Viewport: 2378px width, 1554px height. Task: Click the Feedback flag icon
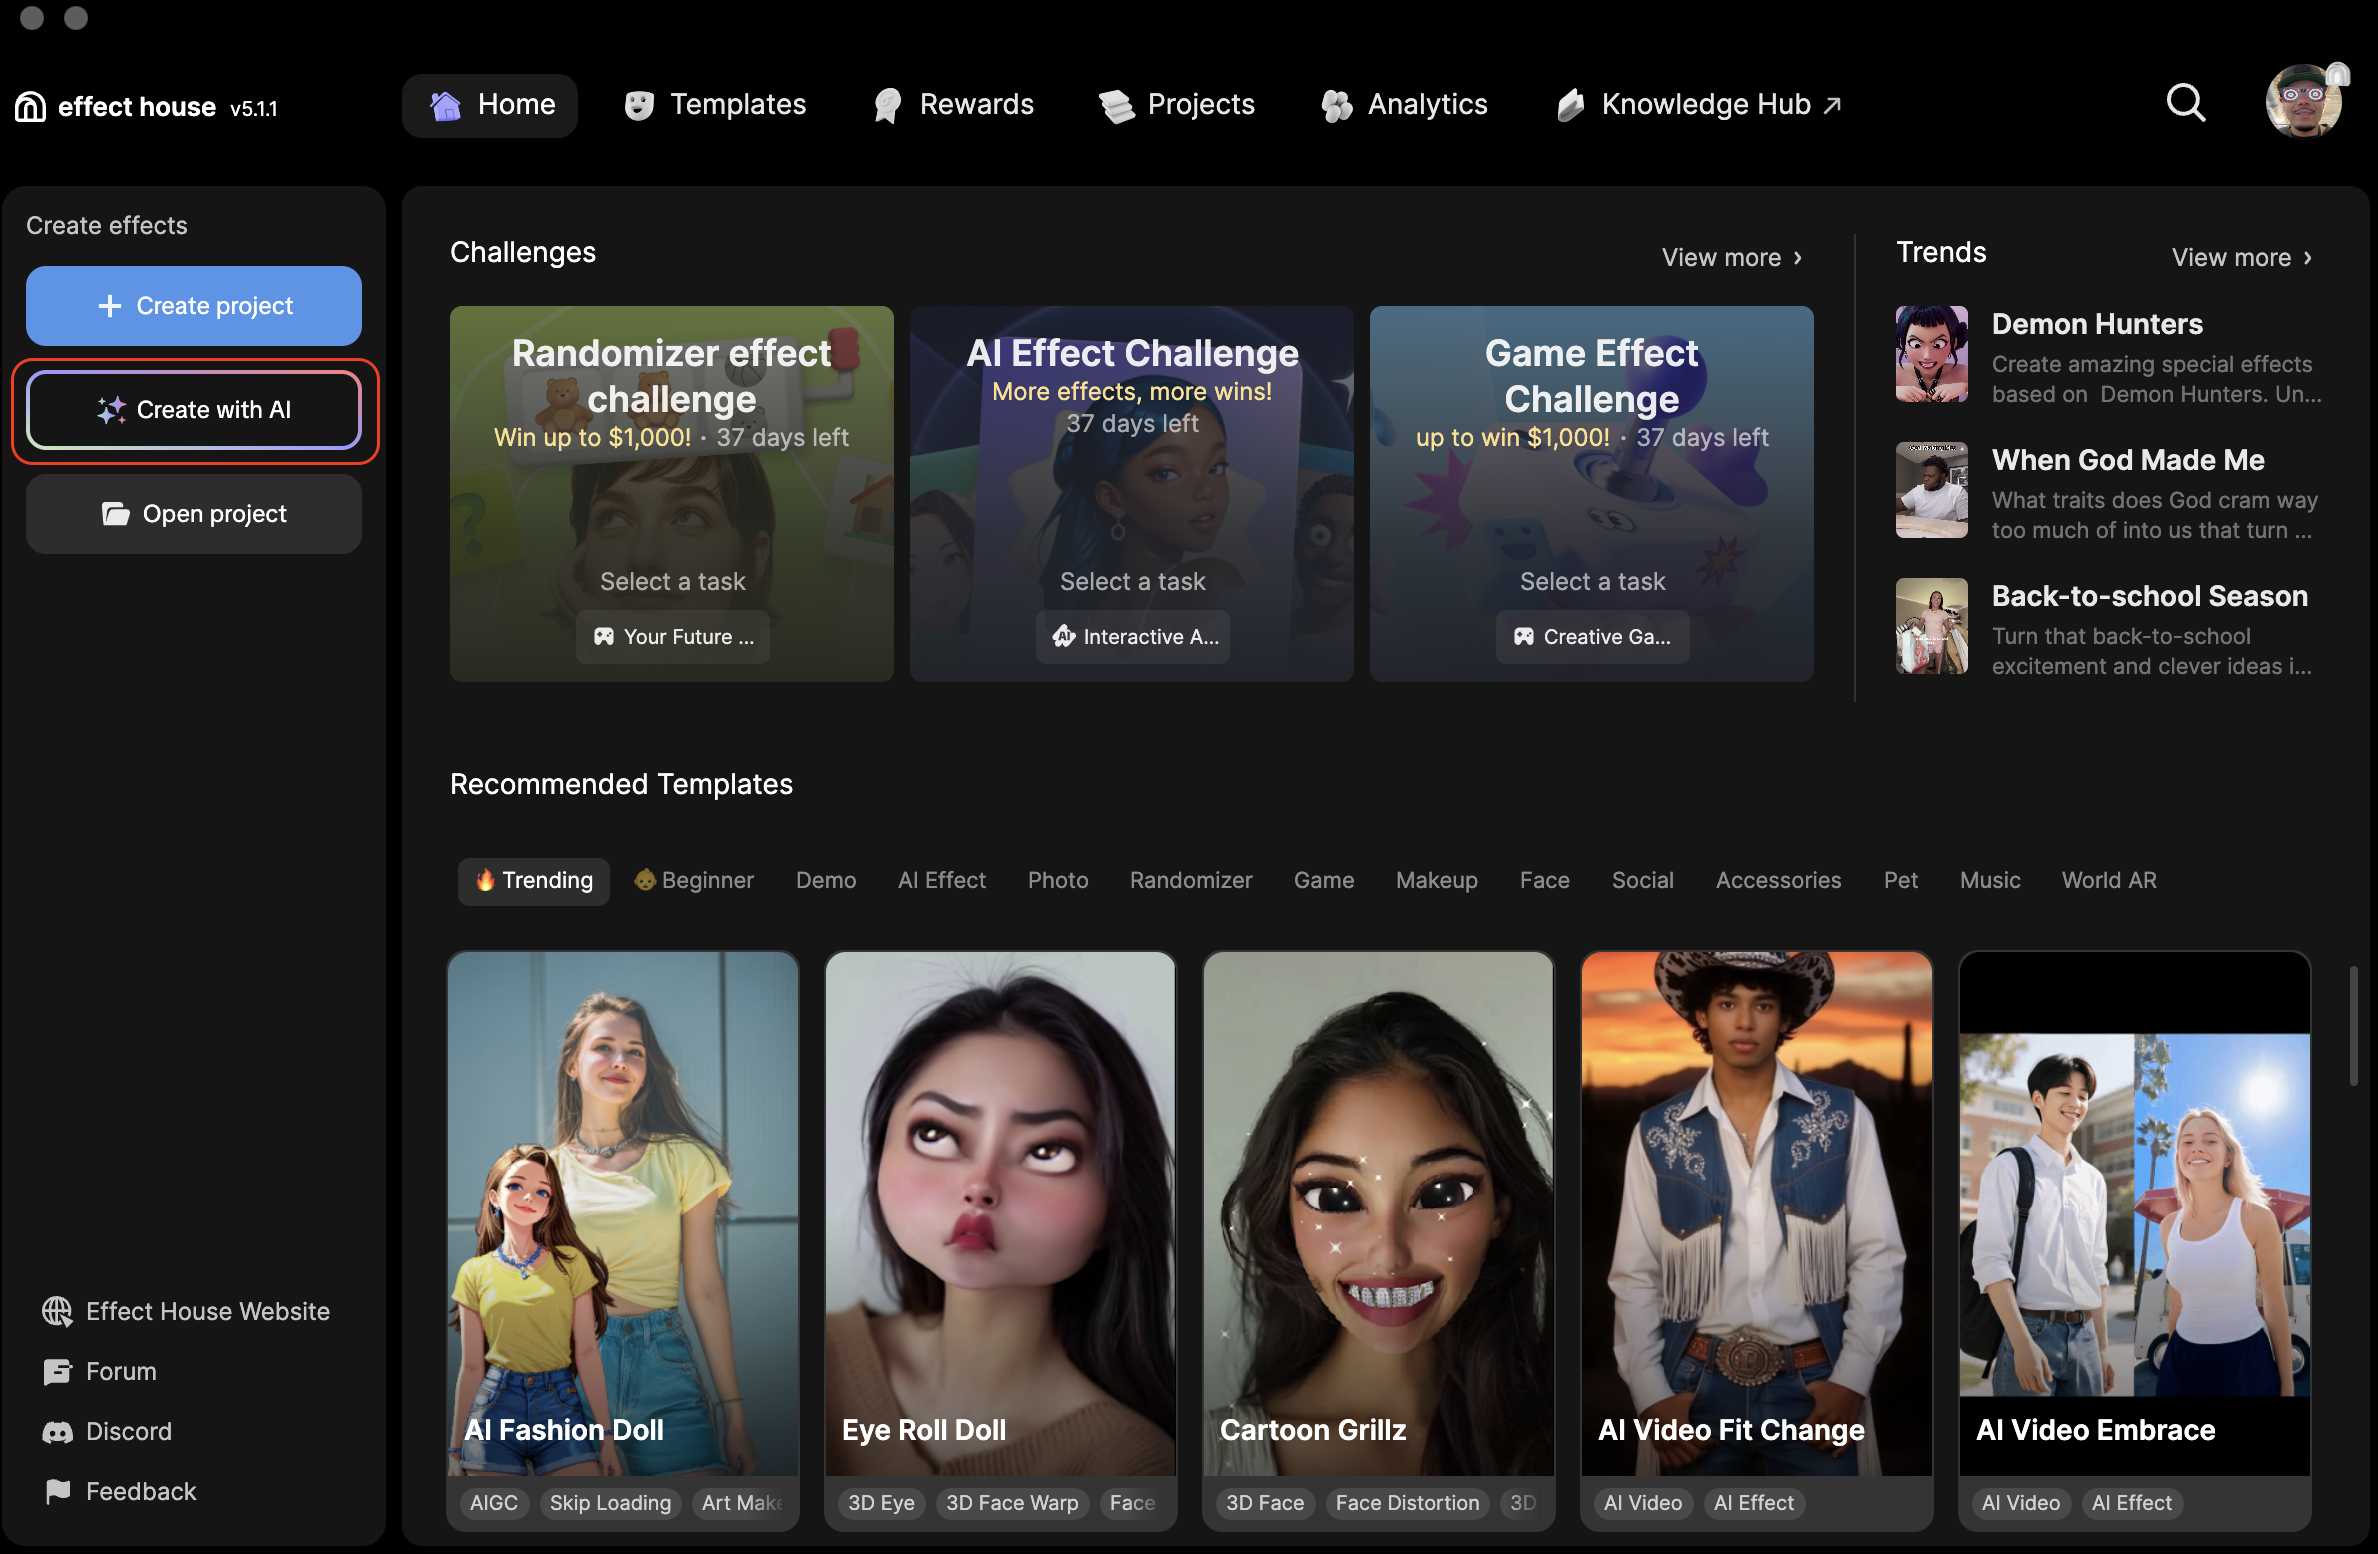tap(57, 1491)
